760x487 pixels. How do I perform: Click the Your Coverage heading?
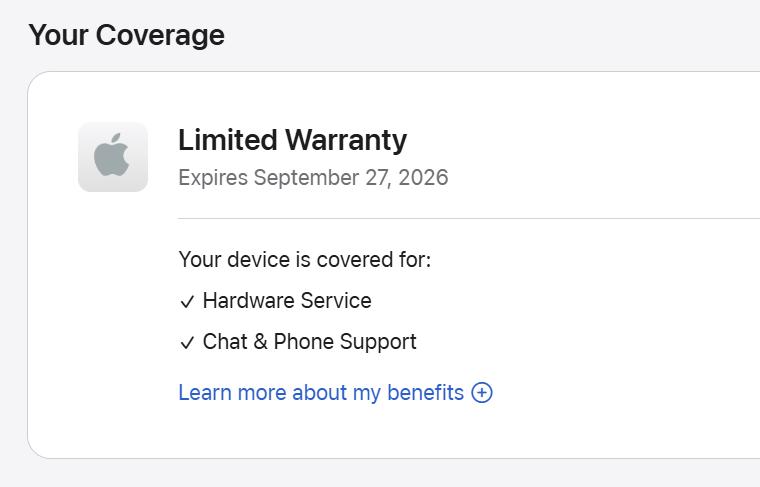pyautogui.click(x=126, y=36)
